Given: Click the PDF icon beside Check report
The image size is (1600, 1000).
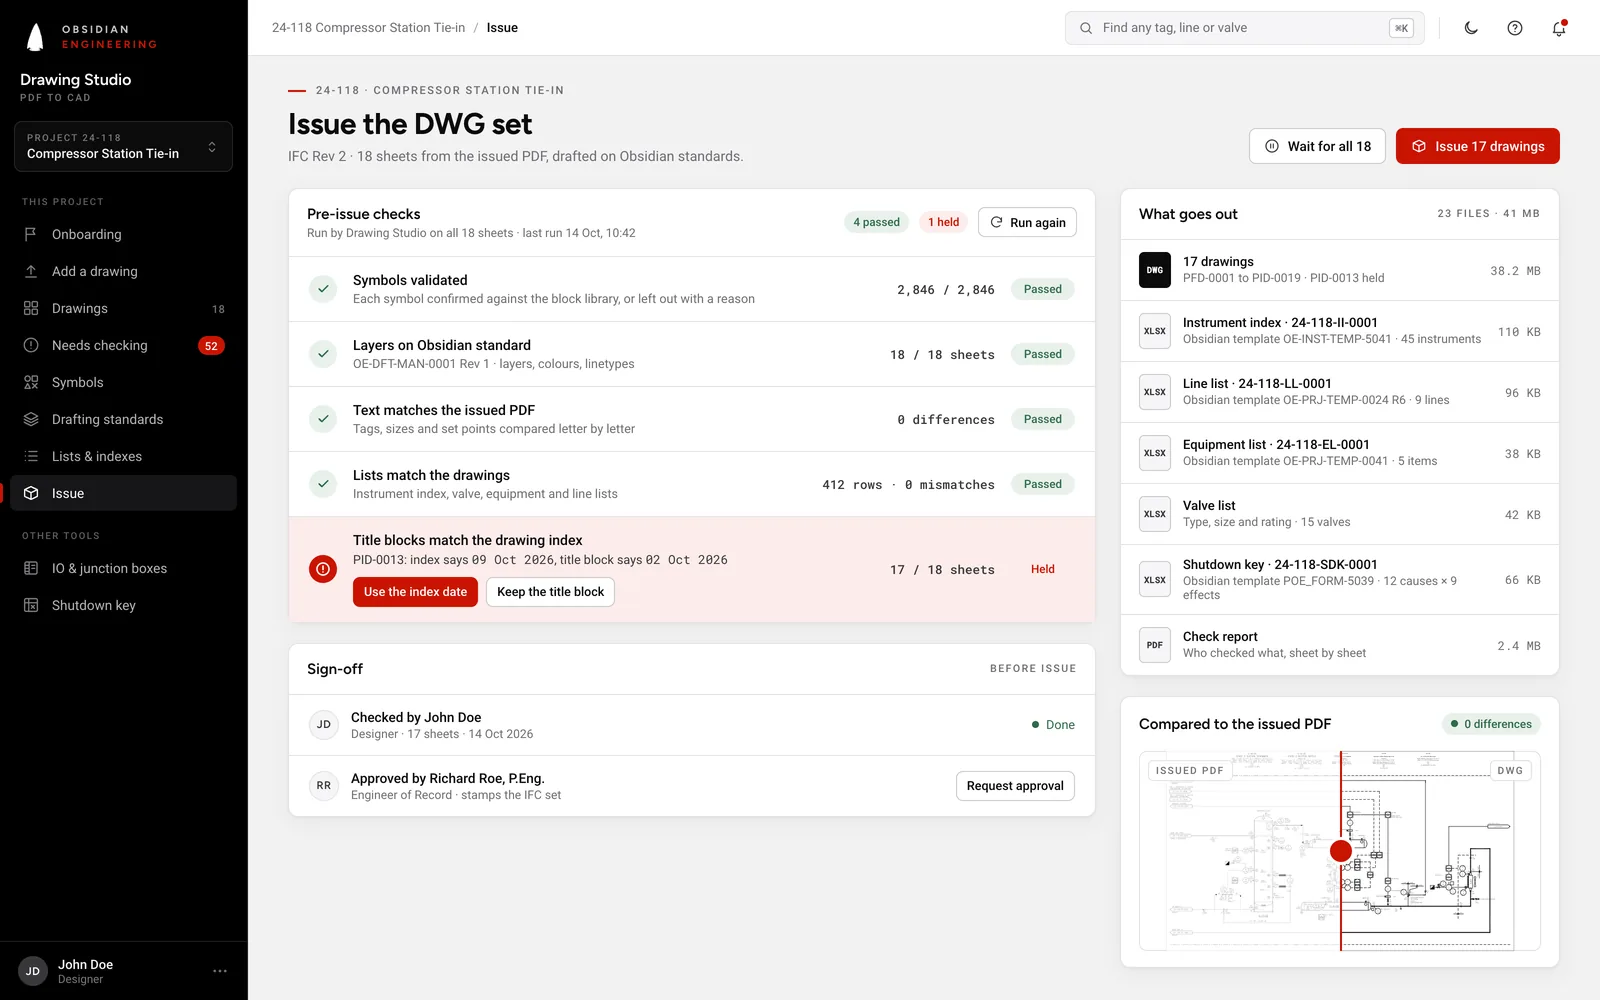Looking at the screenshot, I should click(1155, 645).
